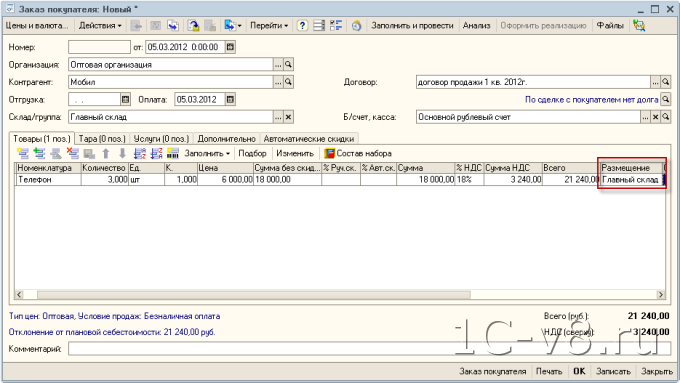This screenshot has width=680, height=383.
Task: Open the customer debt magnifier icon
Action: (666, 99)
